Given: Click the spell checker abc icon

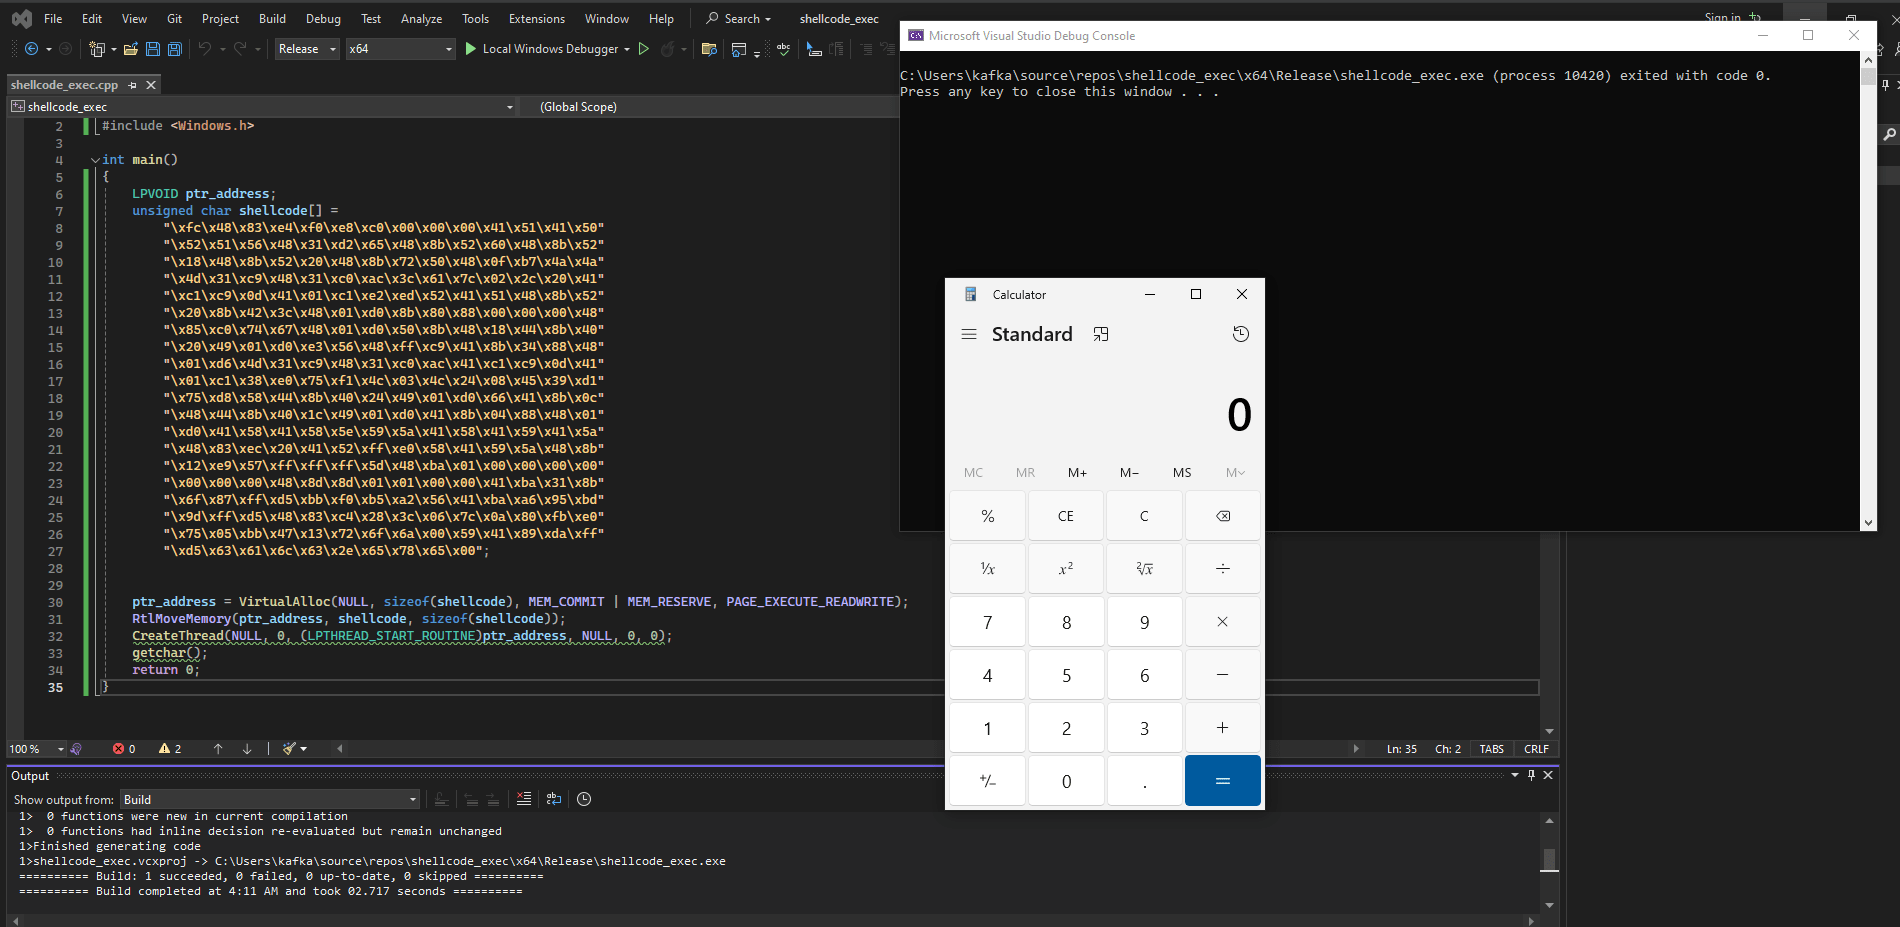Looking at the screenshot, I should [783, 49].
